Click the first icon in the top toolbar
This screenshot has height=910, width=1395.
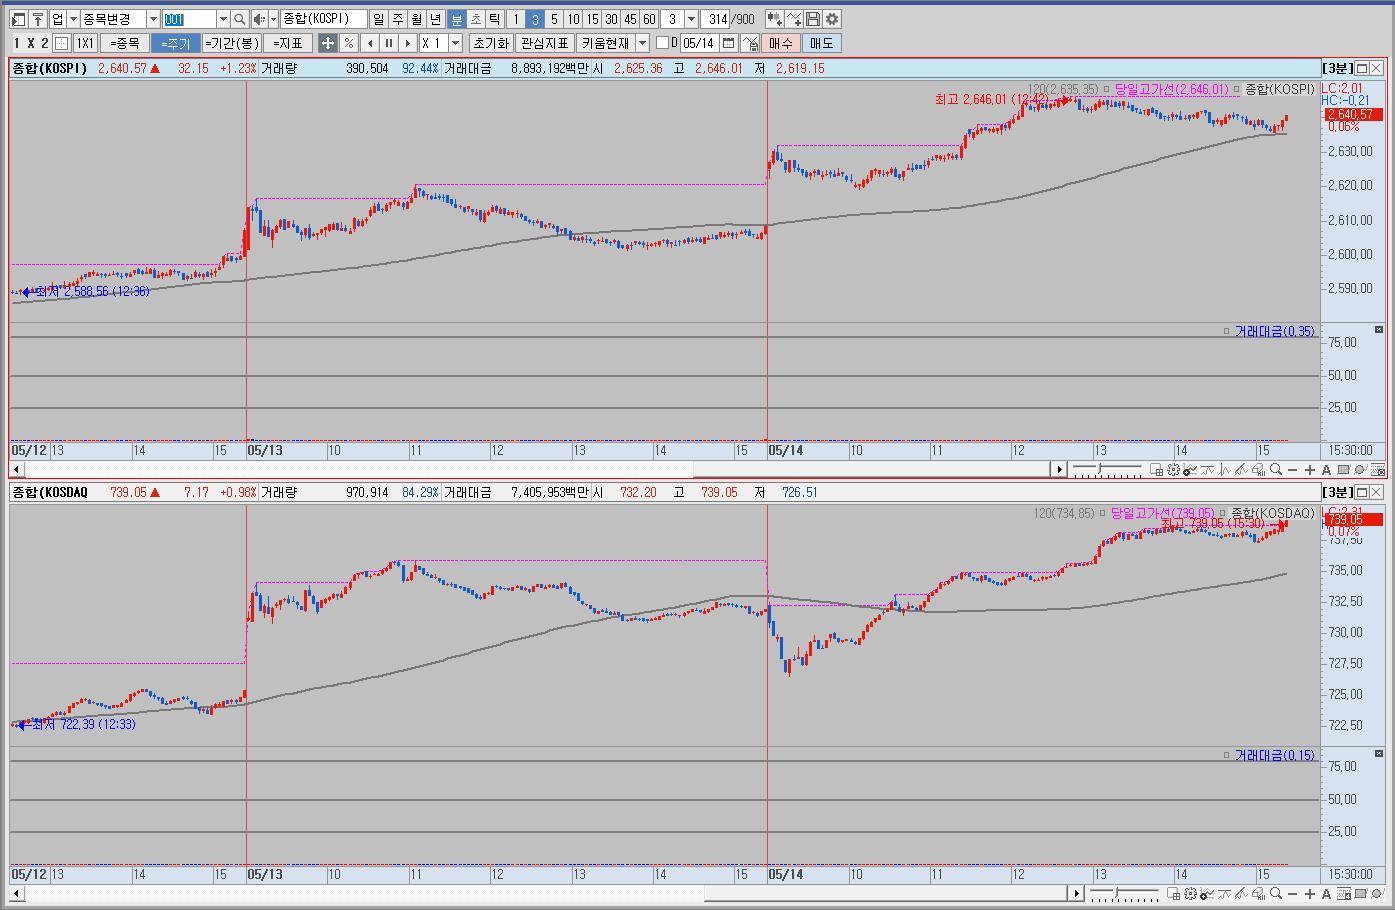[19, 19]
